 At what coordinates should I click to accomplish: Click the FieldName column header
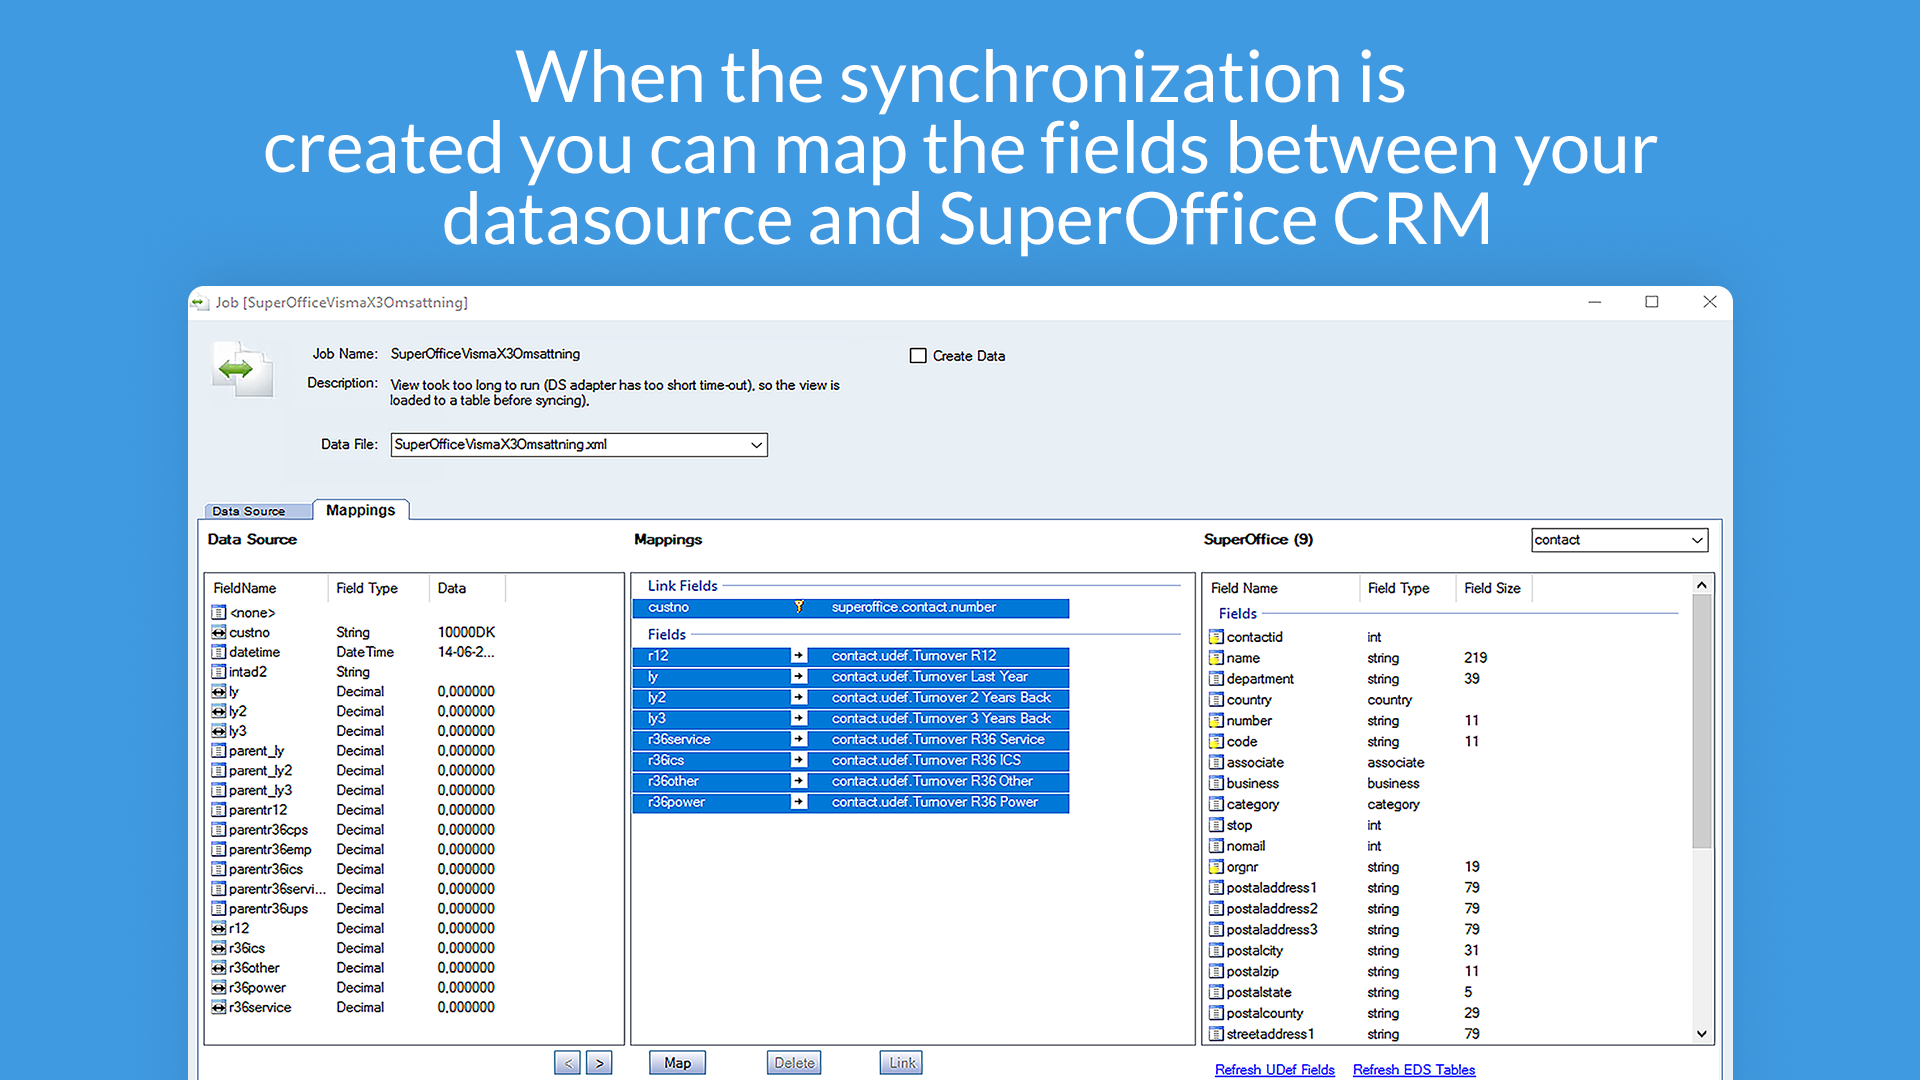[267, 588]
